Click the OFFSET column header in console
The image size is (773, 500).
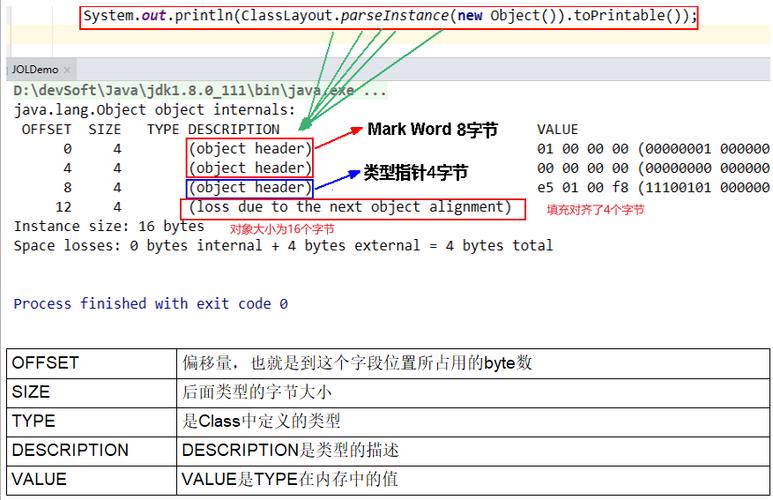46,130
